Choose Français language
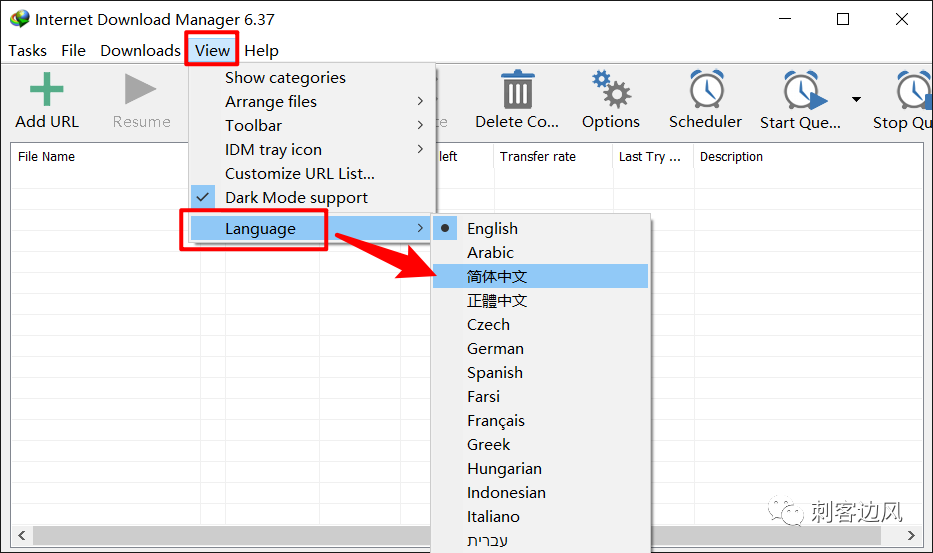933x553 pixels. tap(540, 420)
